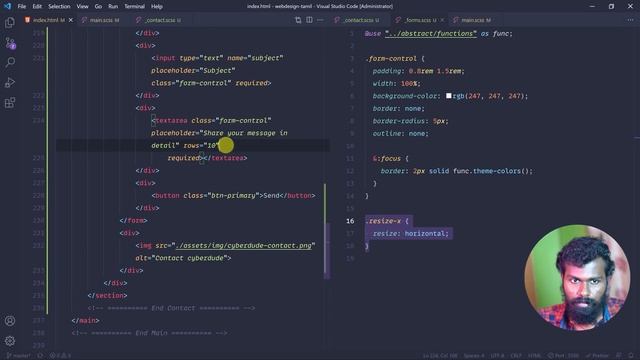Open the Manage gear icon
The width and height of the screenshot is (640, 360).
point(10,340)
